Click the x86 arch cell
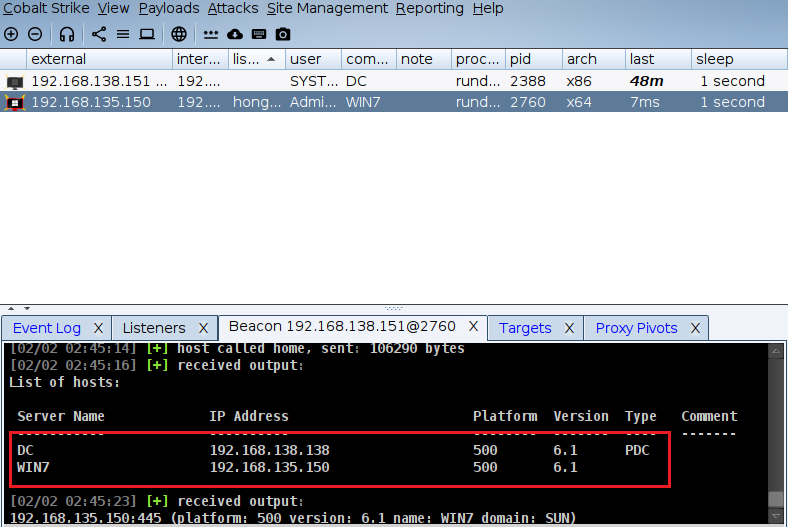788x527 pixels. [579, 81]
